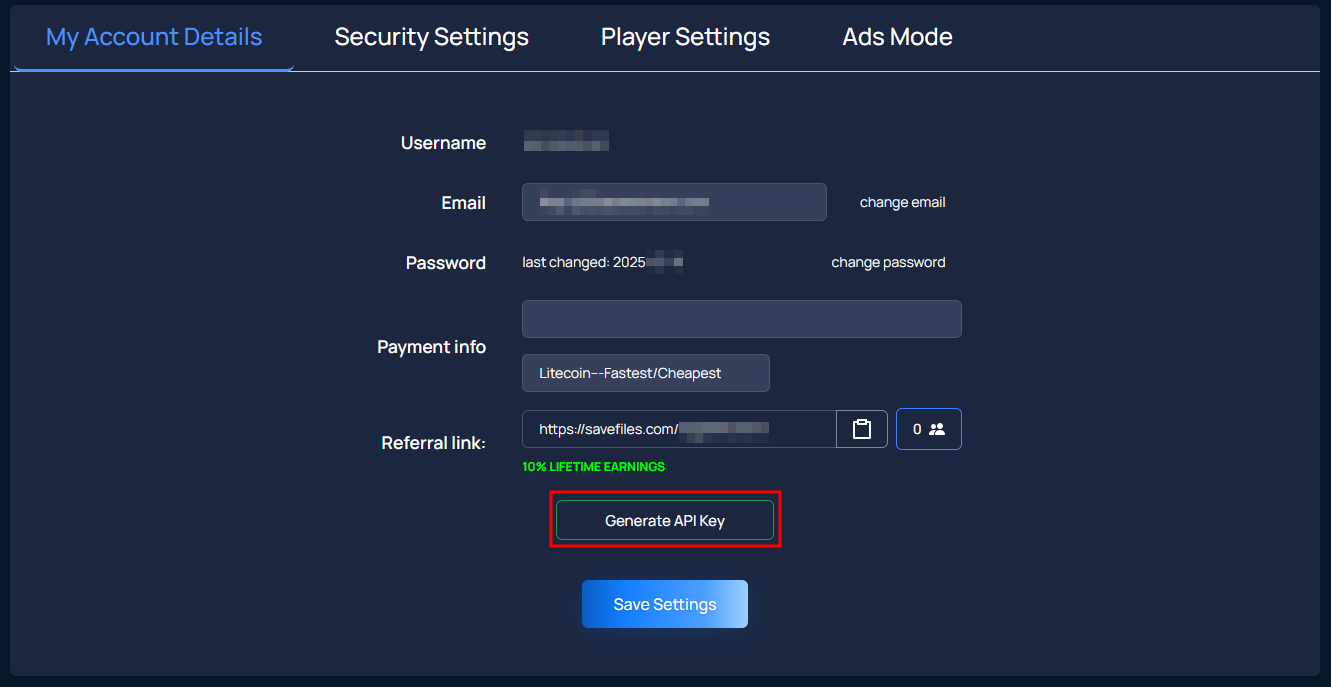Click the Payment info label
This screenshot has width=1331, height=687.
(431, 347)
